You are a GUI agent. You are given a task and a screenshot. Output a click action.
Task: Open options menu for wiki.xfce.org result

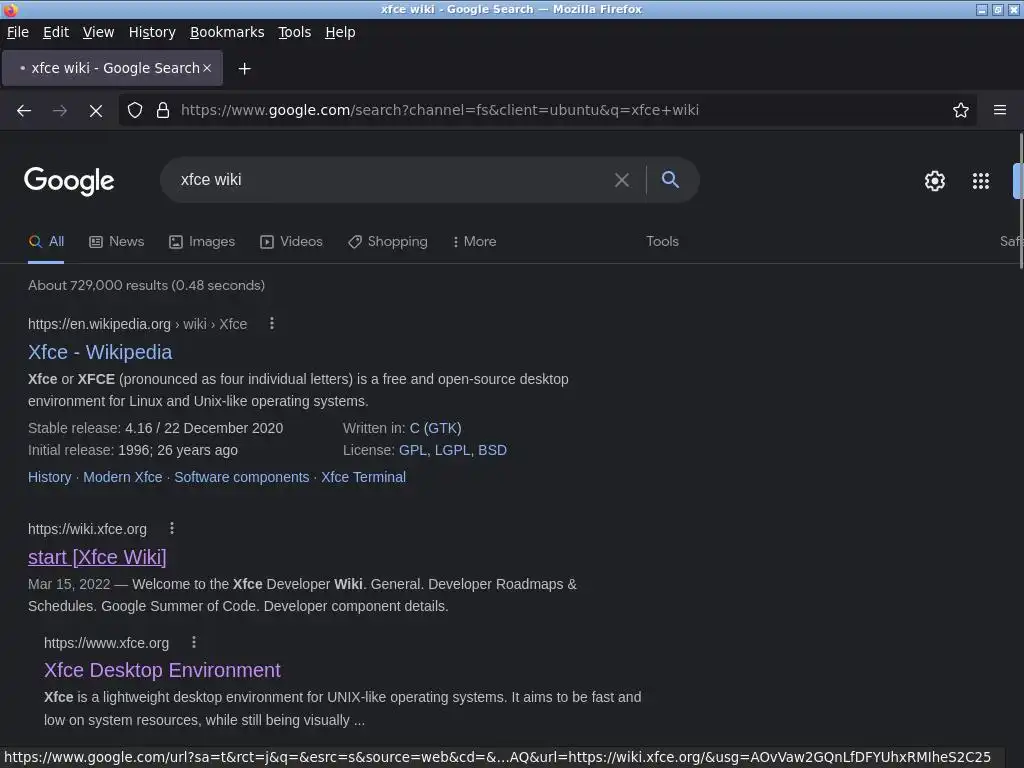click(172, 528)
